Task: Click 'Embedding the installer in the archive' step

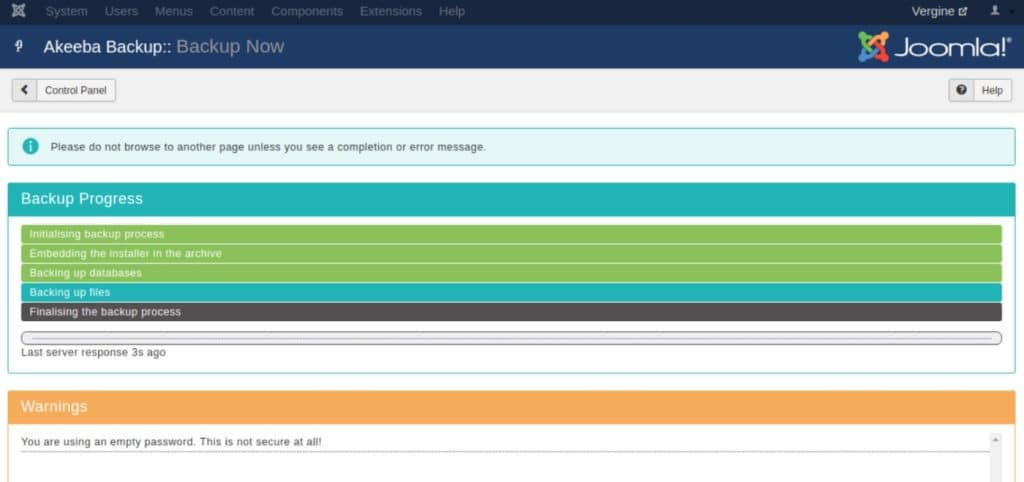Action: pyautogui.click(x=511, y=253)
